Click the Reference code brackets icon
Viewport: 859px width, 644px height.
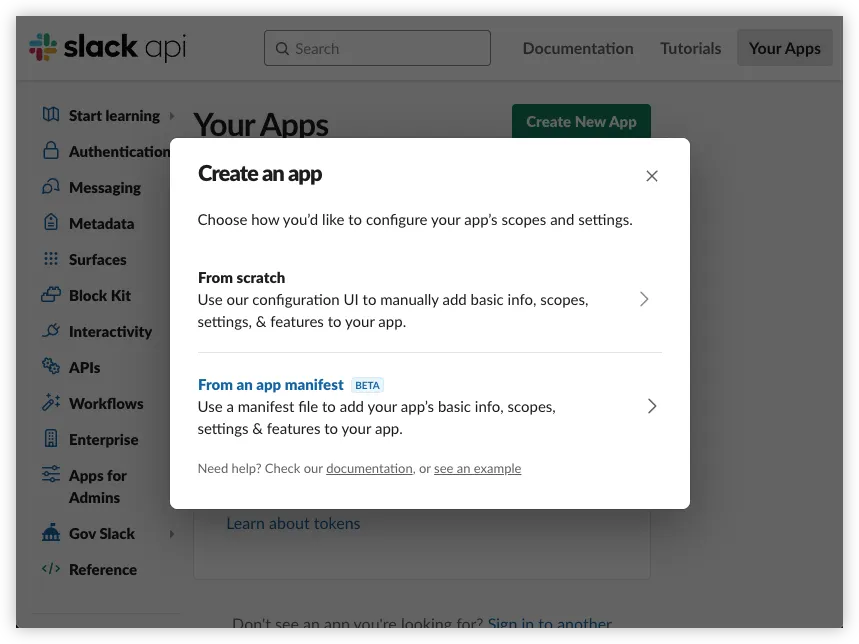51,568
